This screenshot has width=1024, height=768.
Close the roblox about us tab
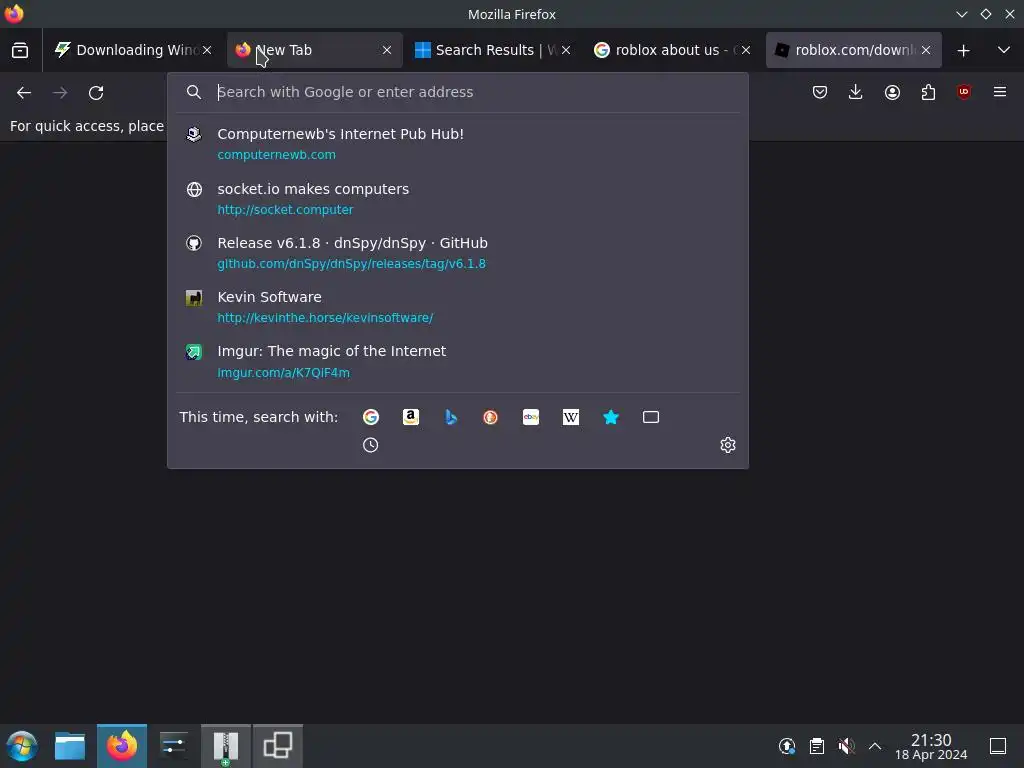point(746,50)
